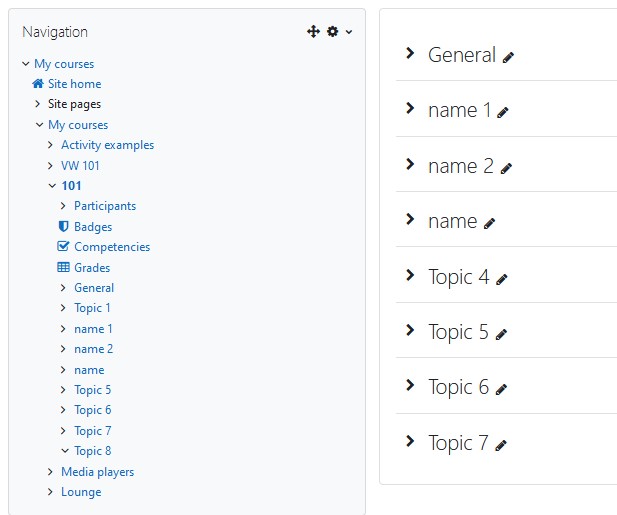Click the Grades table icon

coord(63,267)
